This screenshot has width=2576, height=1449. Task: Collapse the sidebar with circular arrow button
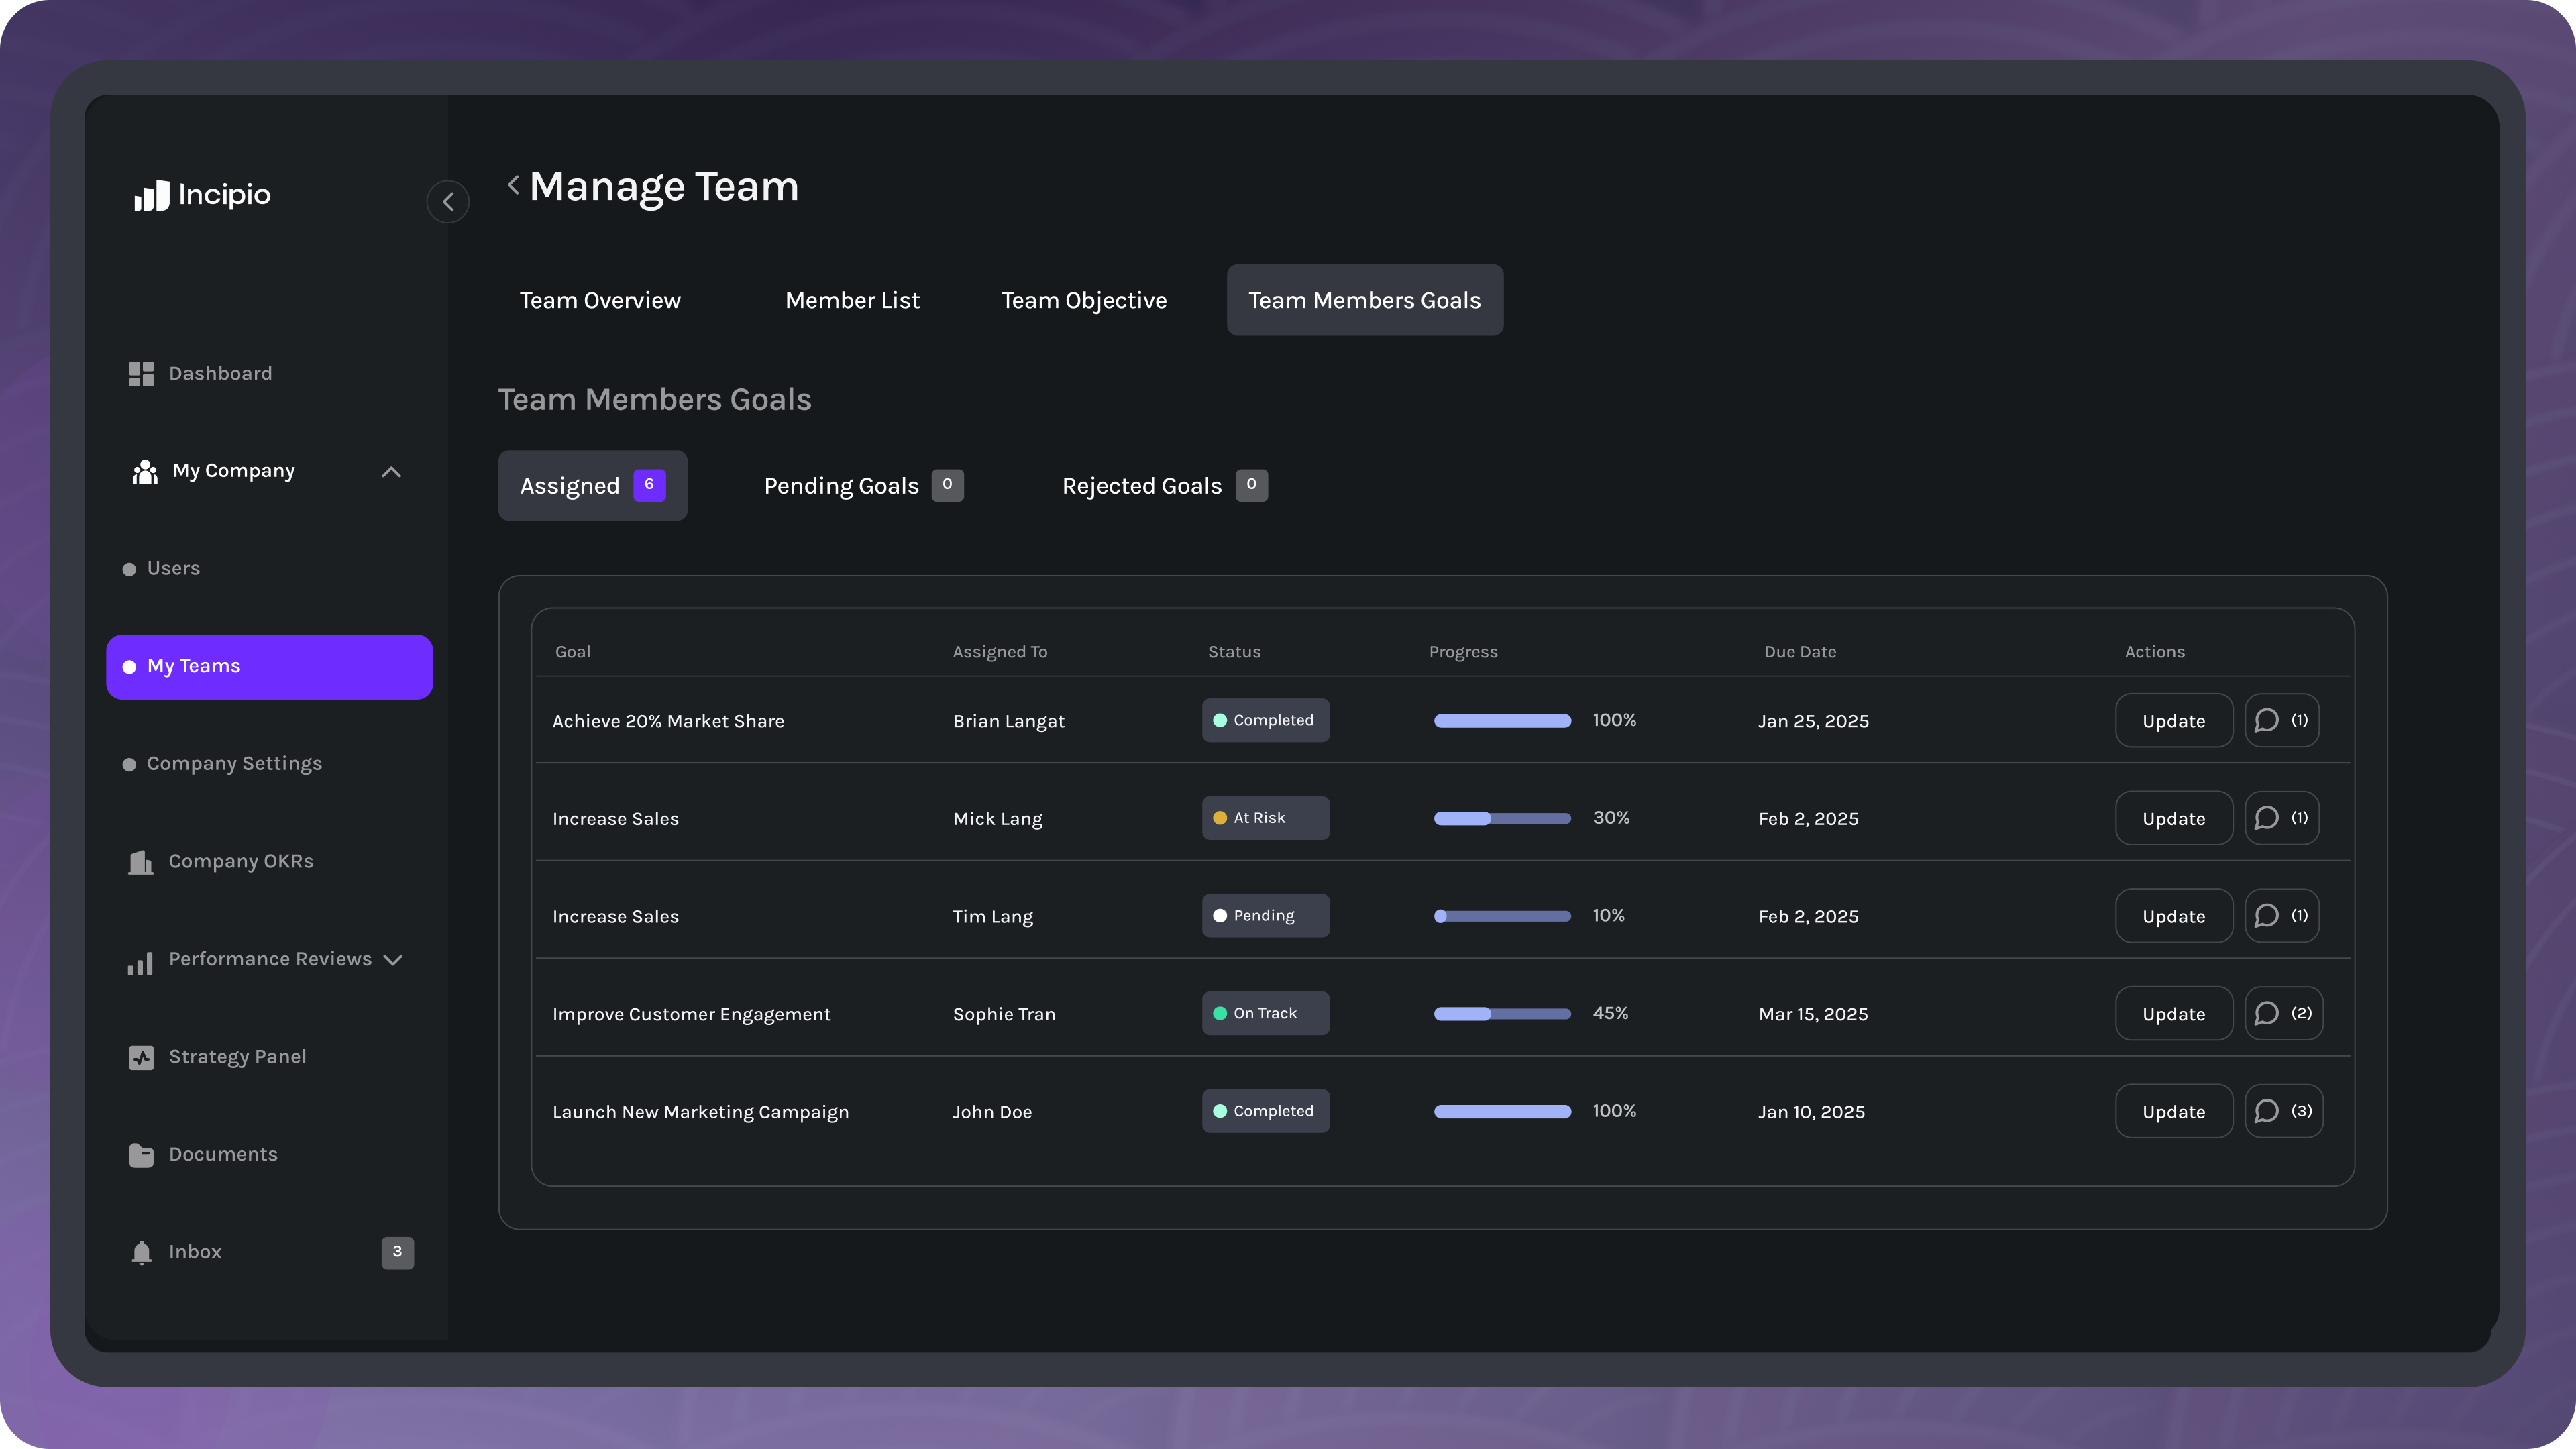[x=447, y=202]
